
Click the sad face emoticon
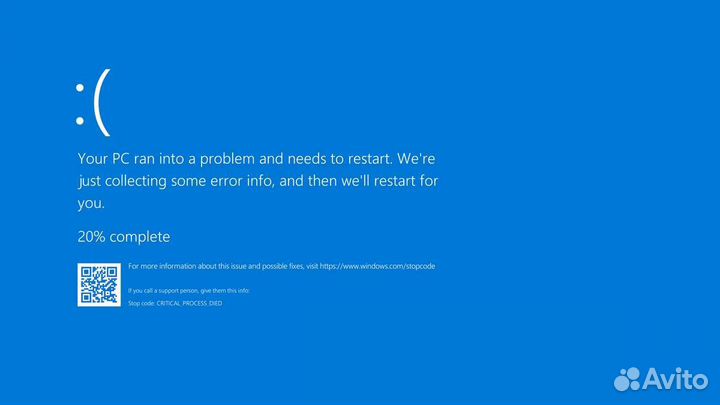point(93,102)
